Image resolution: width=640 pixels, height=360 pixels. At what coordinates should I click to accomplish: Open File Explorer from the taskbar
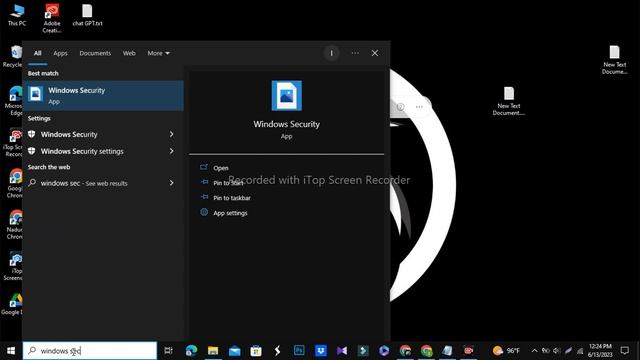coord(213,351)
